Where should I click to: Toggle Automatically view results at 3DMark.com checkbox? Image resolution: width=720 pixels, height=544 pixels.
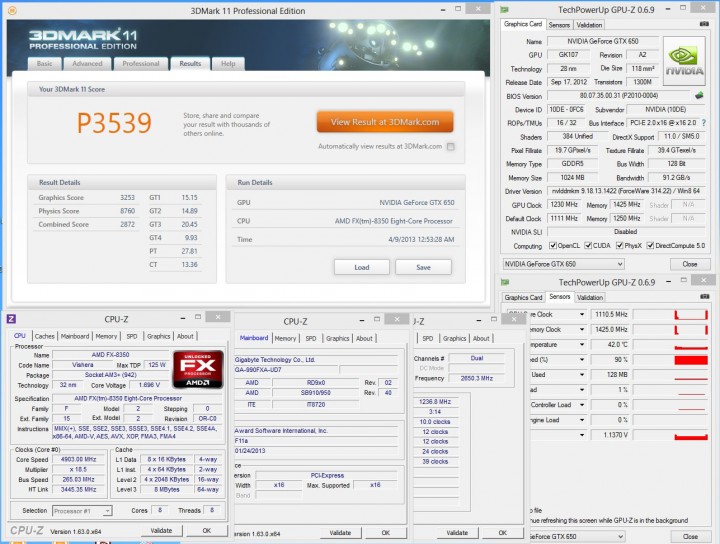[x=450, y=146]
